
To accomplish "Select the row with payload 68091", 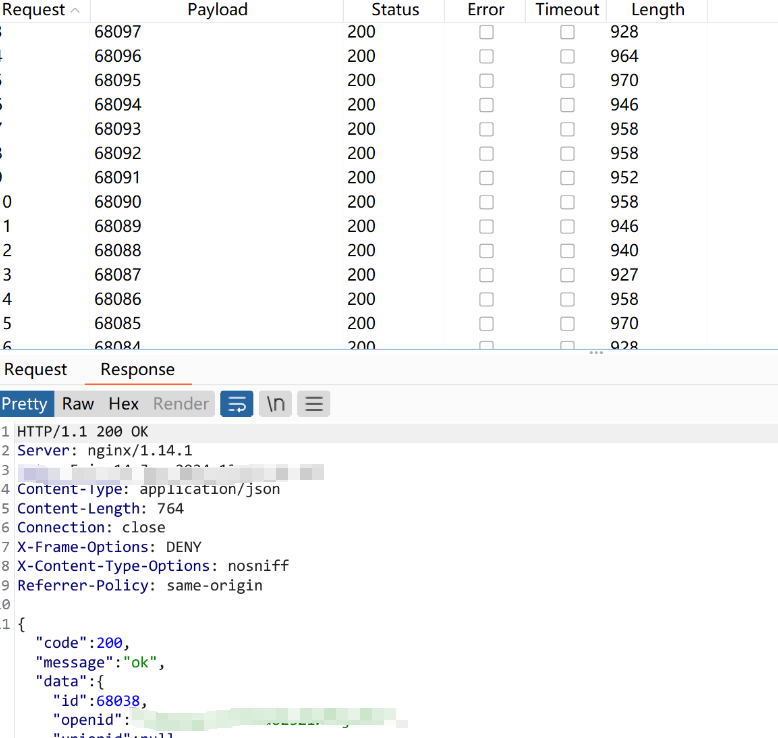I will click(389, 178).
